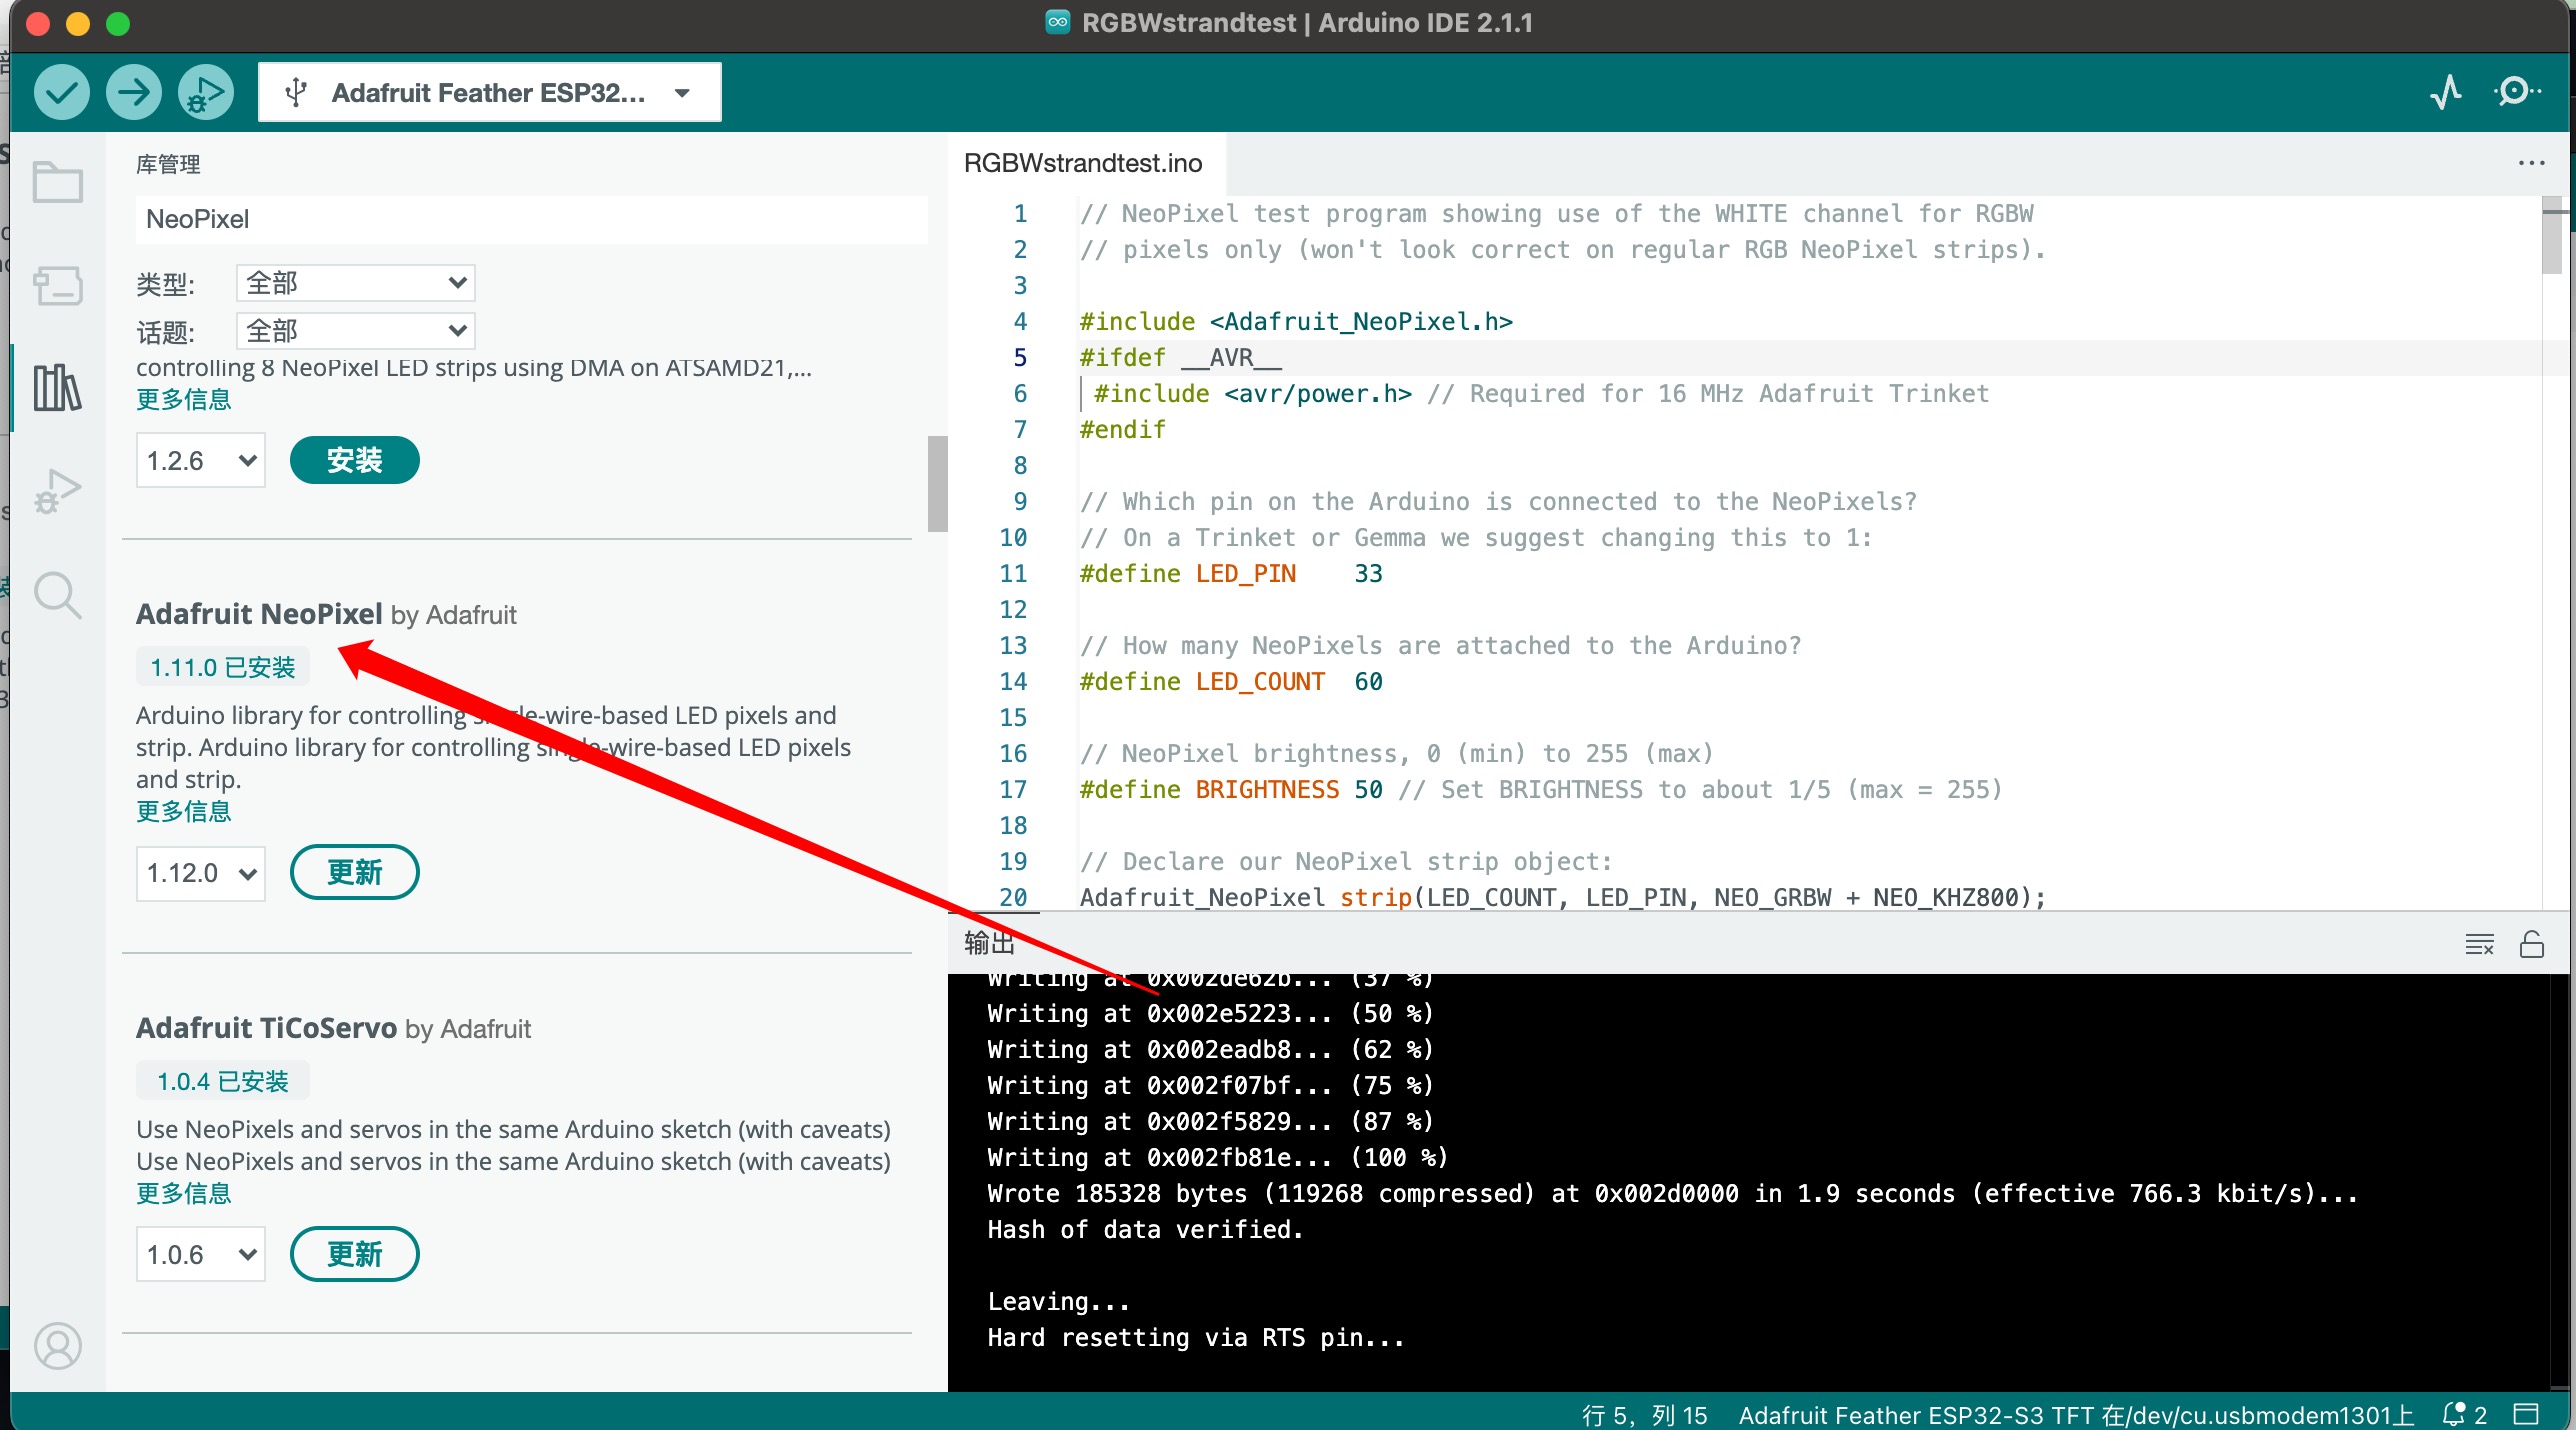This screenshot has width=2576, height=1430.
Task: Click the 'Wrote 185328 bytes' output line
Action: tap(1673, 1193)
